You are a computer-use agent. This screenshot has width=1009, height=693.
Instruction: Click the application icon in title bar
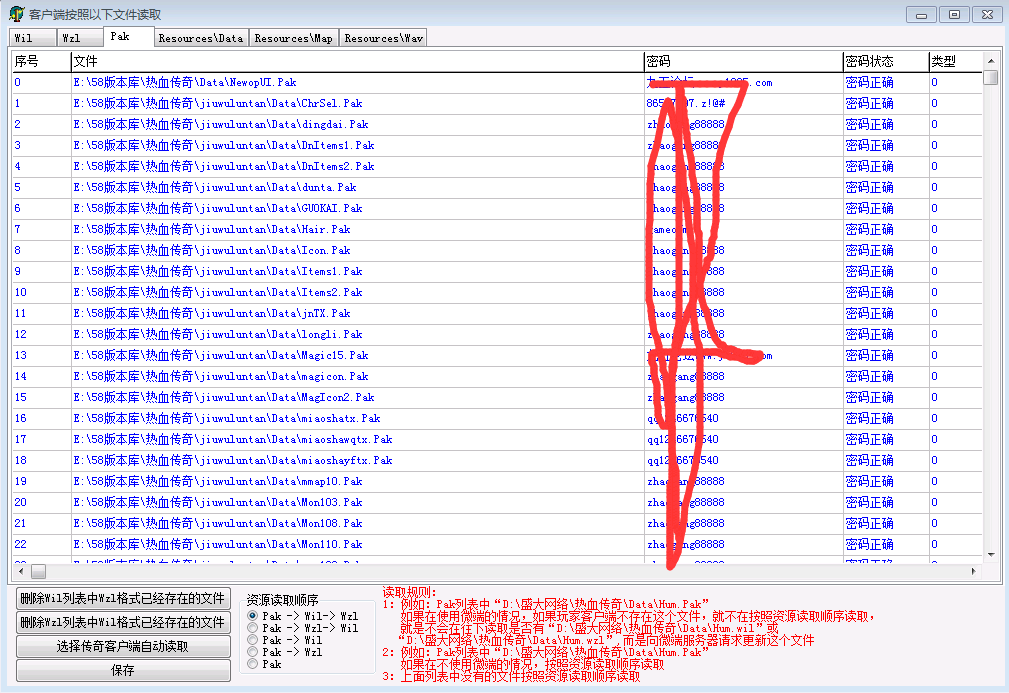point(16,14)
